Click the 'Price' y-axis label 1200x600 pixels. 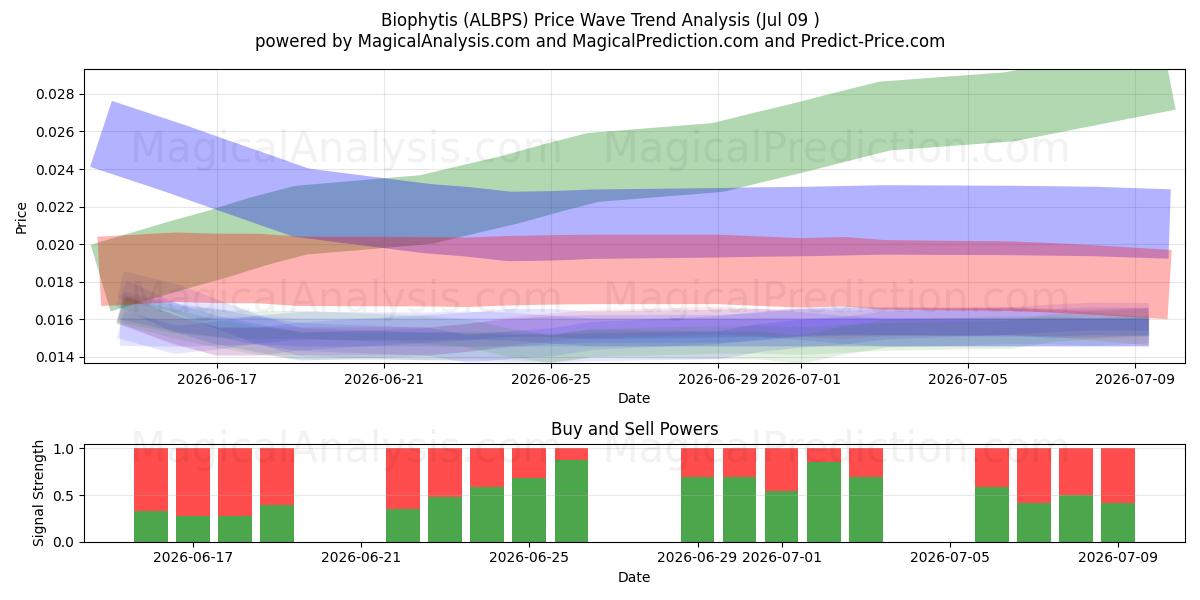(22, 217)
